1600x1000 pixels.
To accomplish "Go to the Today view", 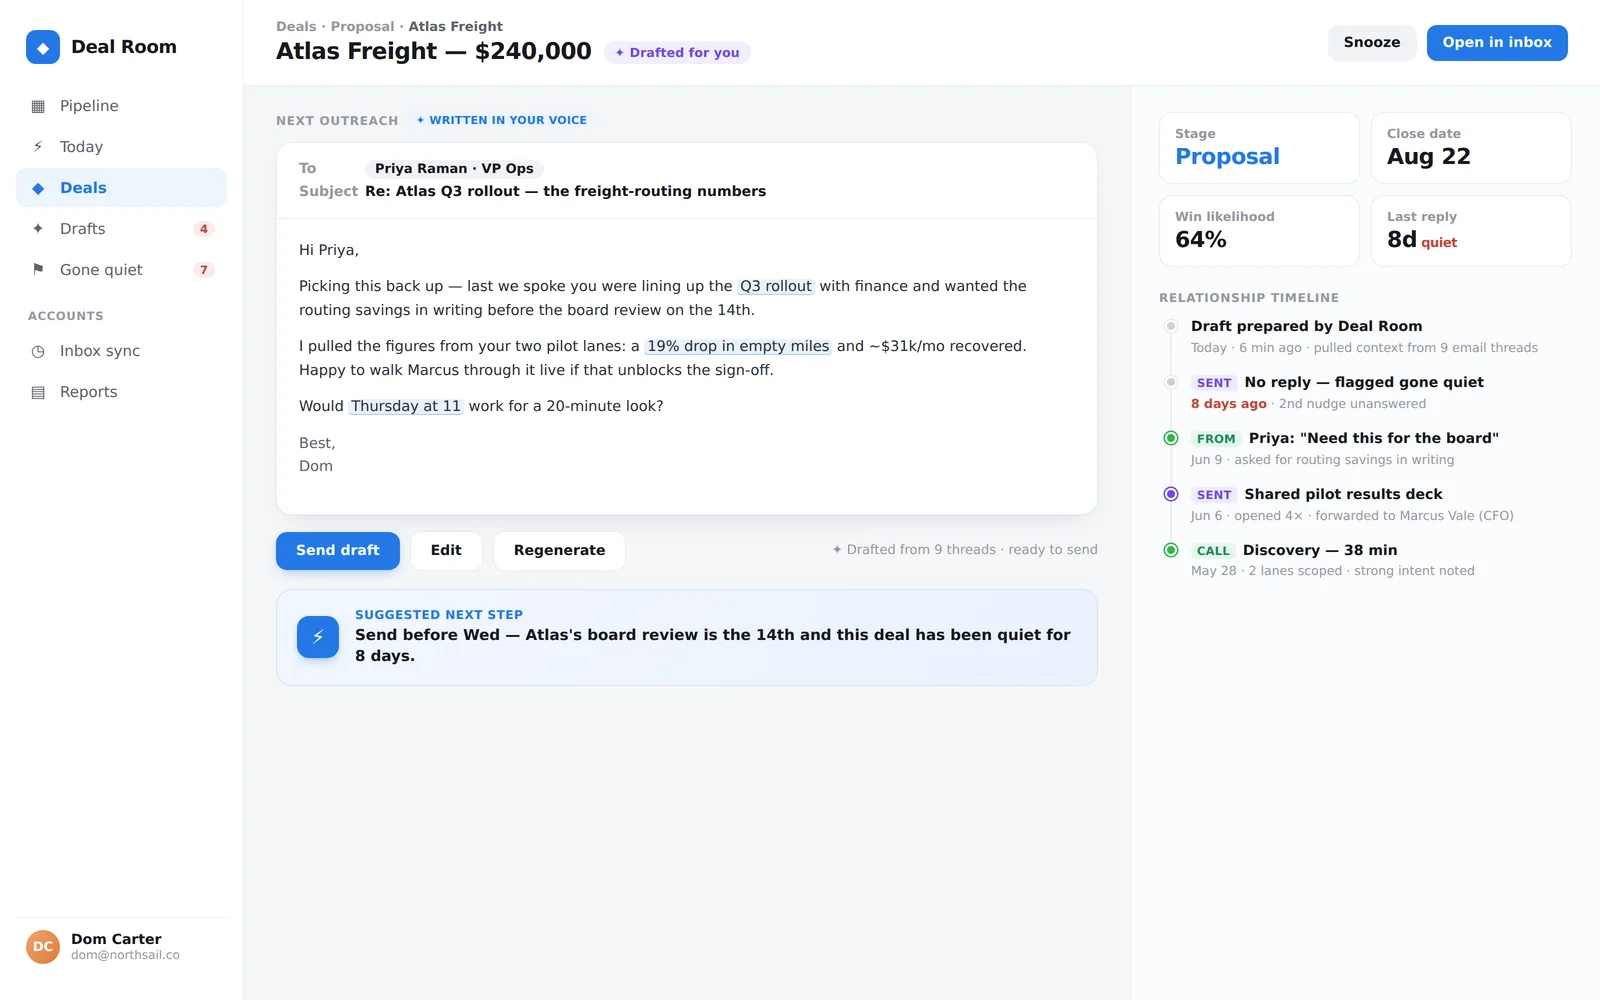I will click(x=121, y=147).
